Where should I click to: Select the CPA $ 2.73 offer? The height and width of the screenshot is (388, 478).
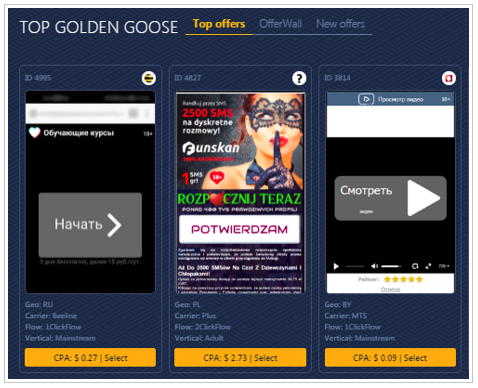point(240,358)
